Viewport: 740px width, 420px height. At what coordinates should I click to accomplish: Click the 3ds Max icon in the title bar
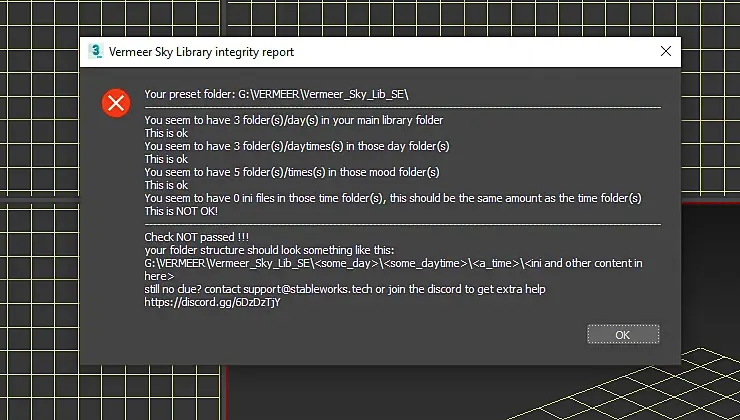[96, 51]
